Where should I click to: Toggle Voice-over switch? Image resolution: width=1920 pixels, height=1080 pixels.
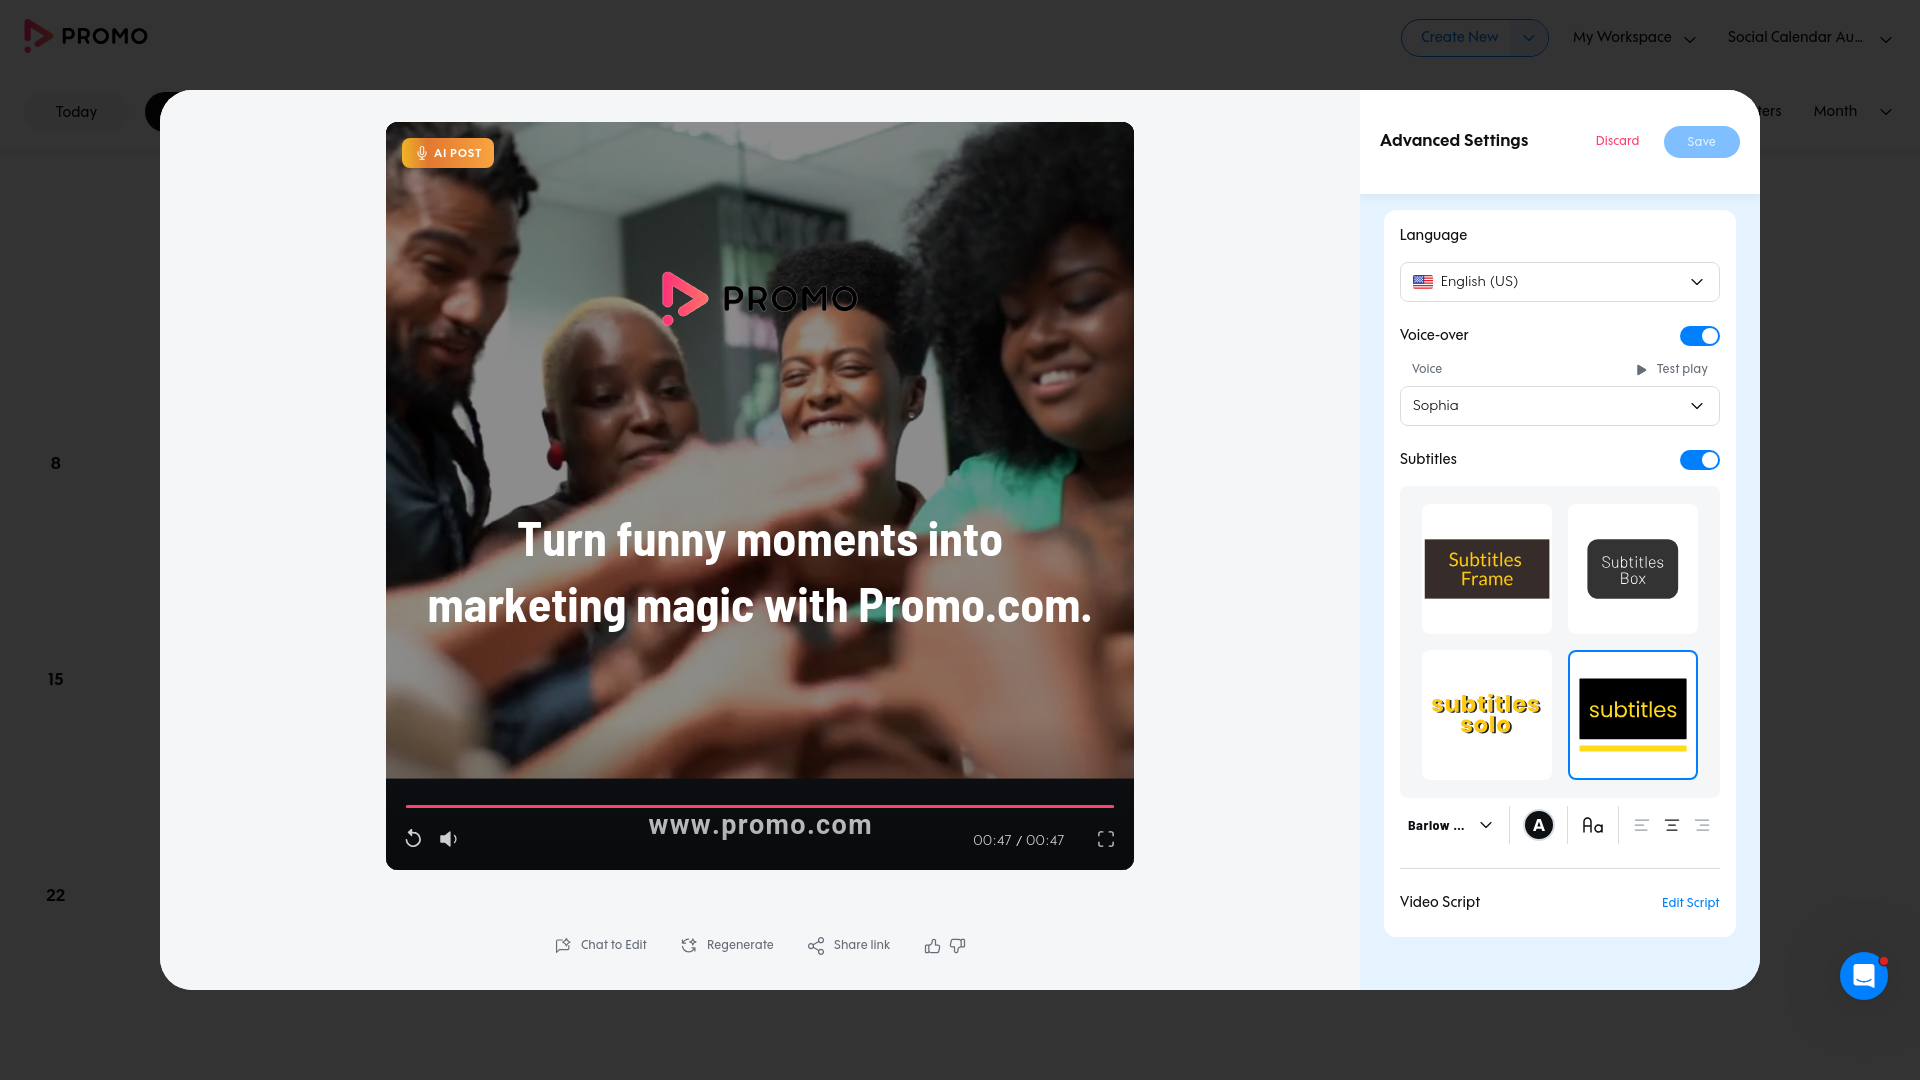coord(1699,336)
